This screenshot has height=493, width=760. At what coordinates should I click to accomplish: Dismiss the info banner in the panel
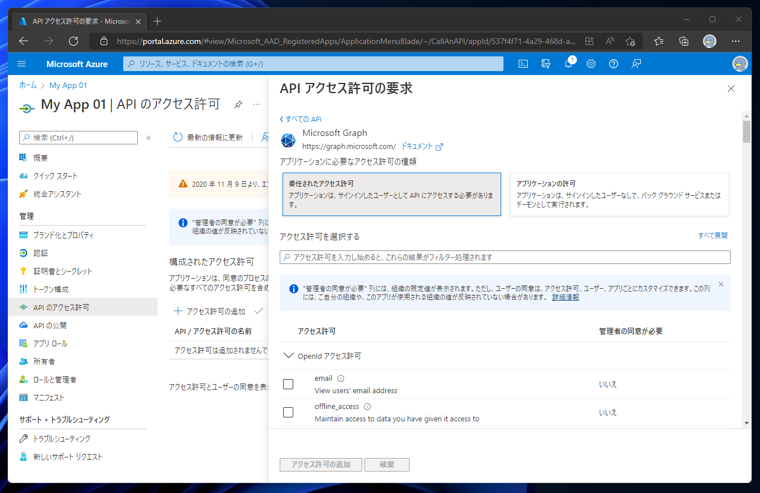721,285
